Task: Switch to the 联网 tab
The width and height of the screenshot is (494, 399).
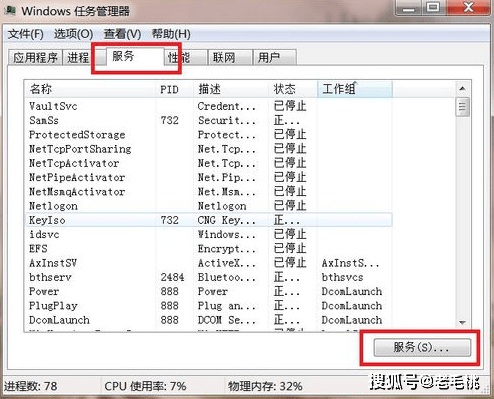Action: pos(230,58)
